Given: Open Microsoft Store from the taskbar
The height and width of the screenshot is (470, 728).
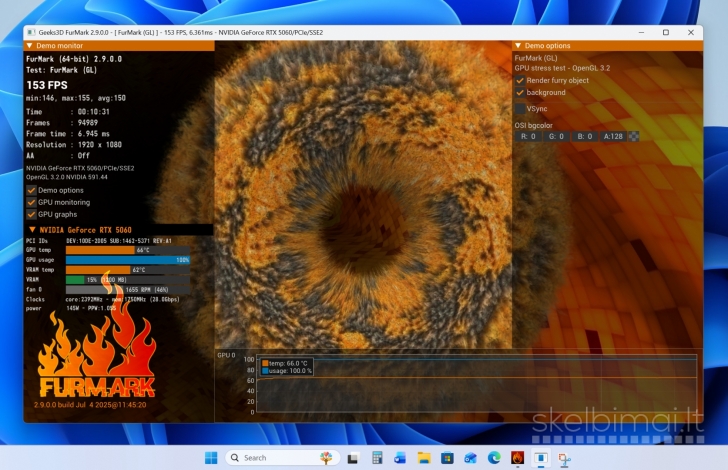Looking at the screenshot, I should 447,458.
